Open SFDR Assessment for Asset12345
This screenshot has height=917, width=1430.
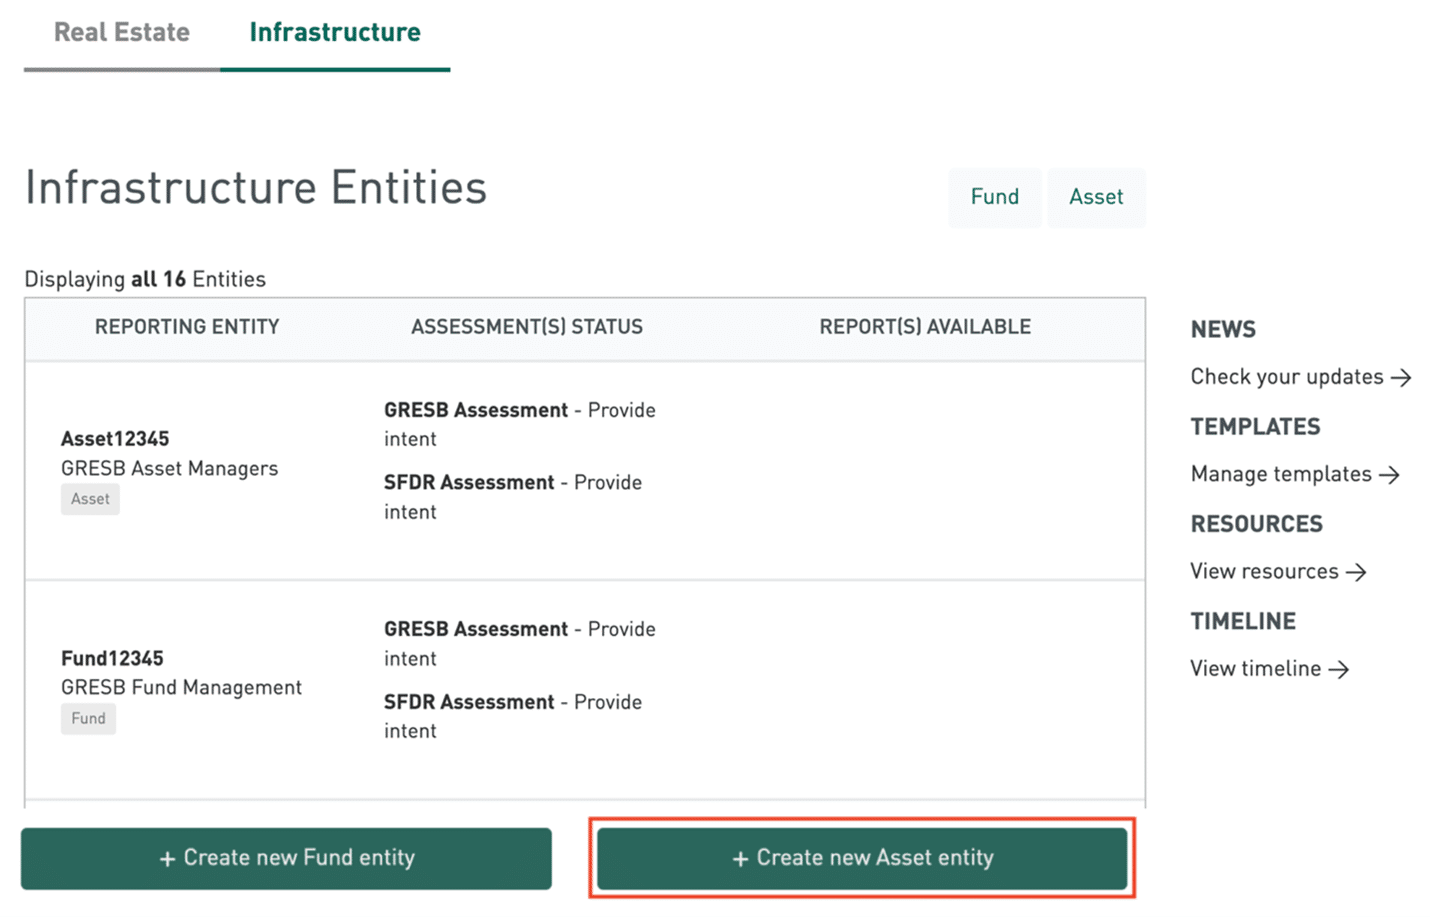point(469,482)
